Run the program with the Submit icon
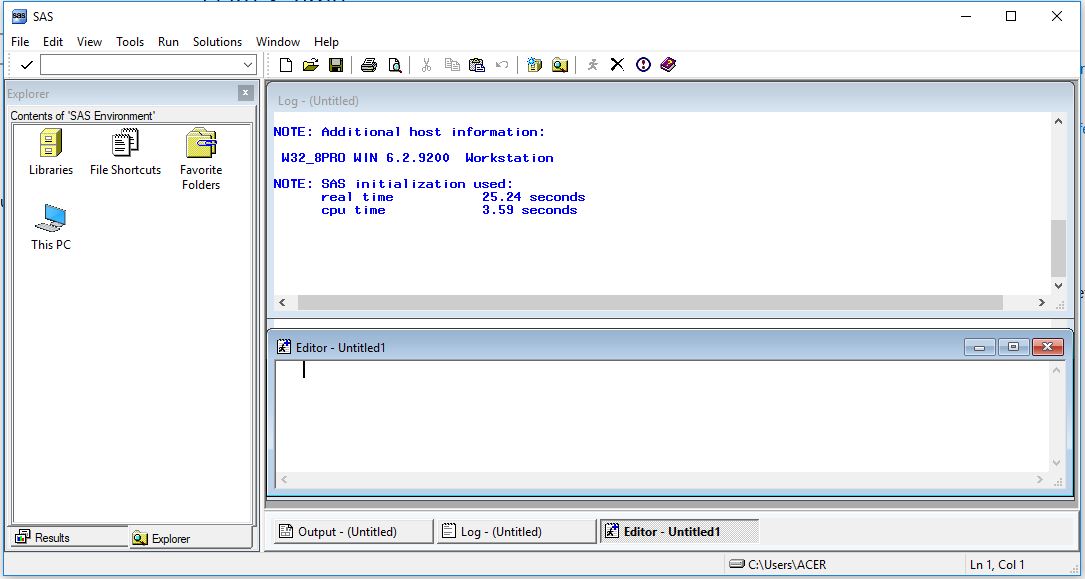Screen dimensions: 1085x579 tap(592, 64)
